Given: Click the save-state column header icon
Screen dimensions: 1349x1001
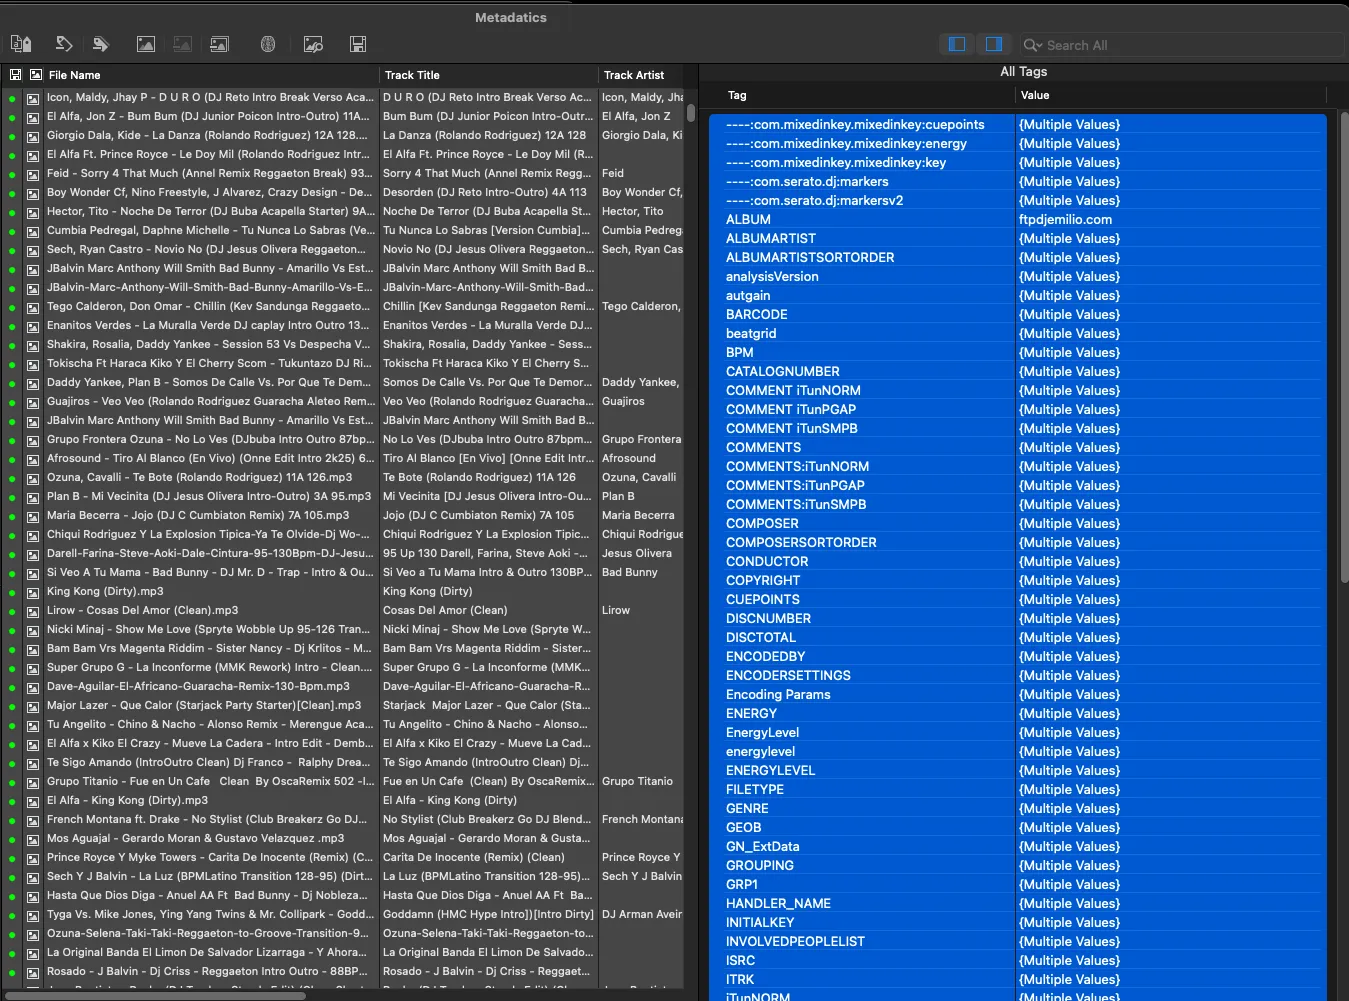Looking at the screenshot, I should (x=15, y=75).
